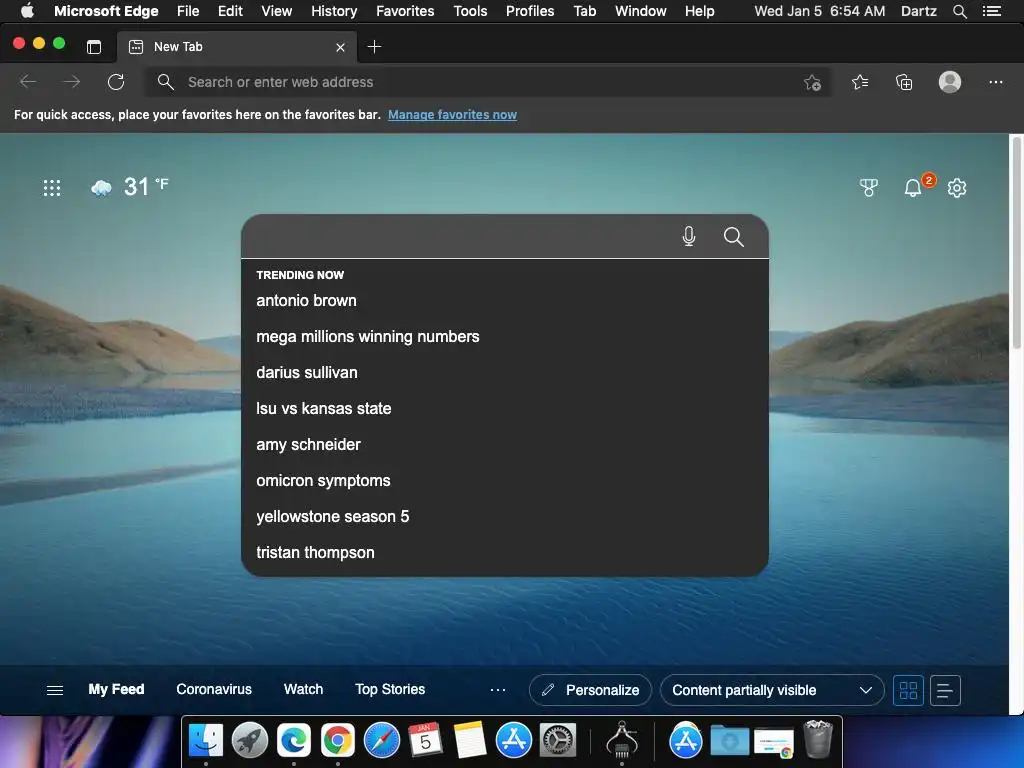Viewport: 1024px width, 768px height.
Task: Open the profile avatar icon
Action: tap(950, 82)
